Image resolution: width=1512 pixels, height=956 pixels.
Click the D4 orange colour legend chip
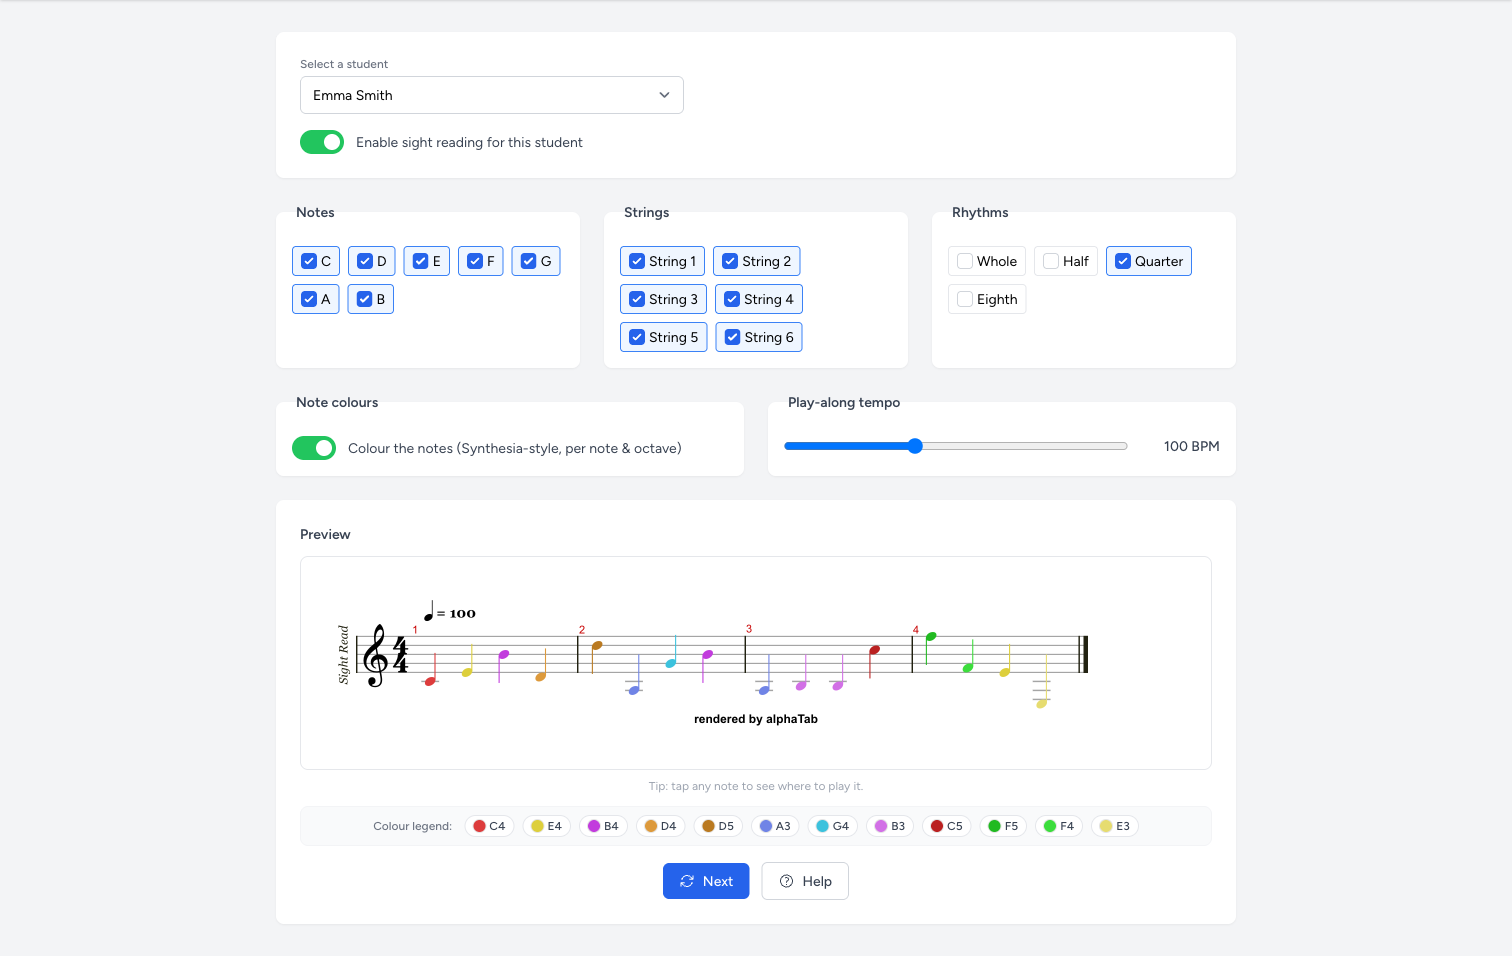[x=660, y=826]
